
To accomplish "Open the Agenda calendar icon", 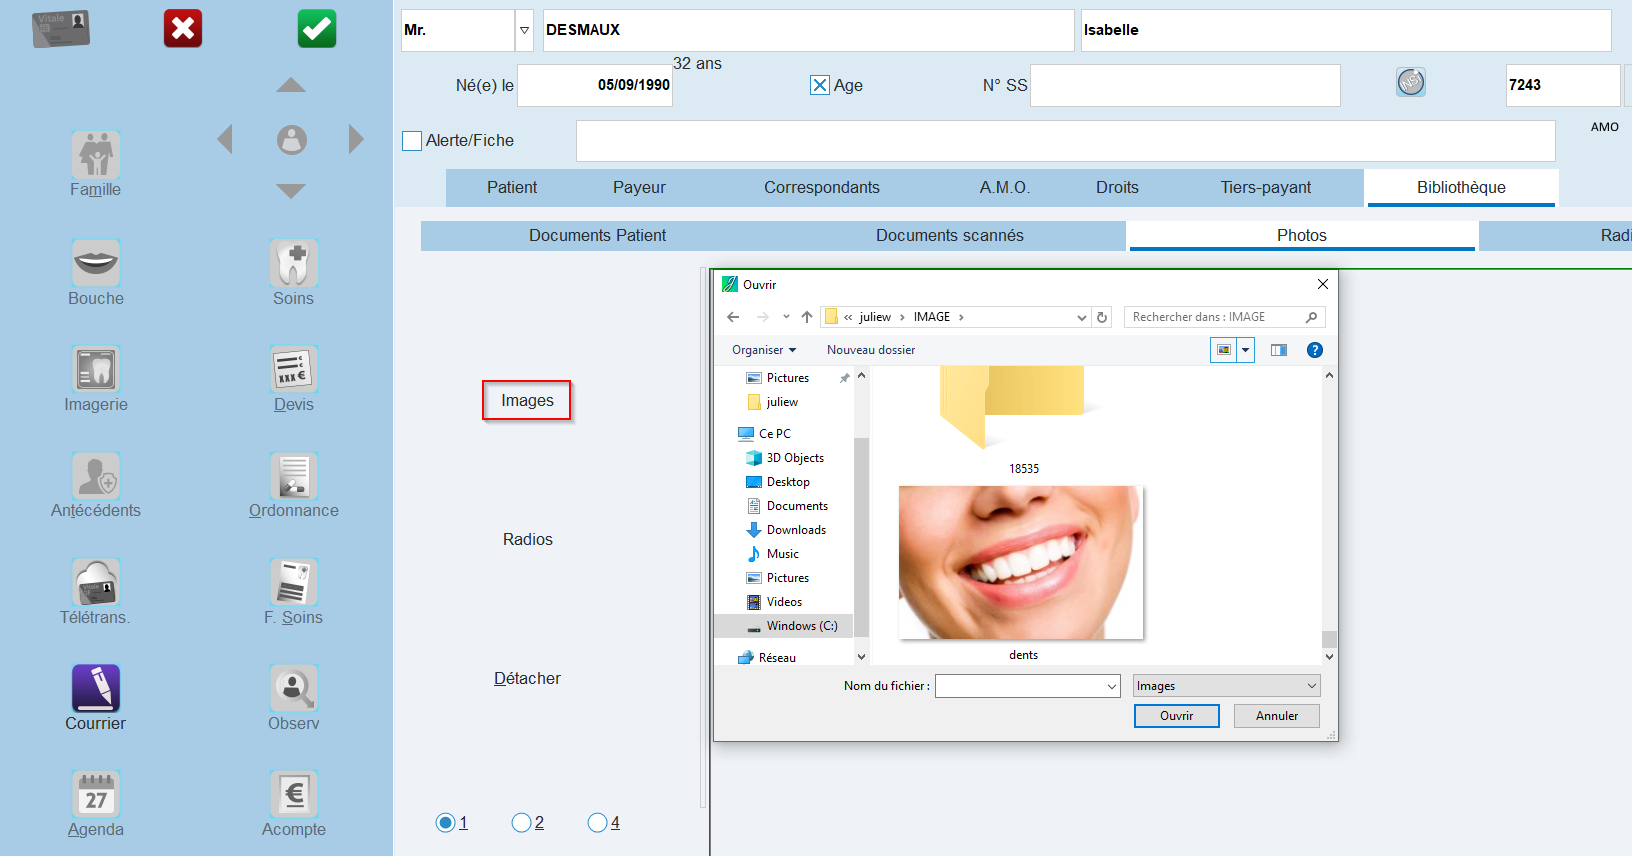I will tap(96, 794).
